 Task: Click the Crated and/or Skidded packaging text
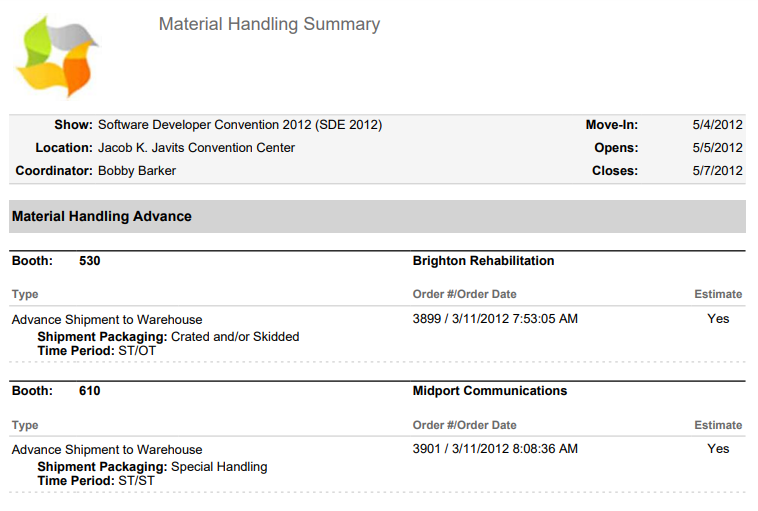click(x=235, y=337)
